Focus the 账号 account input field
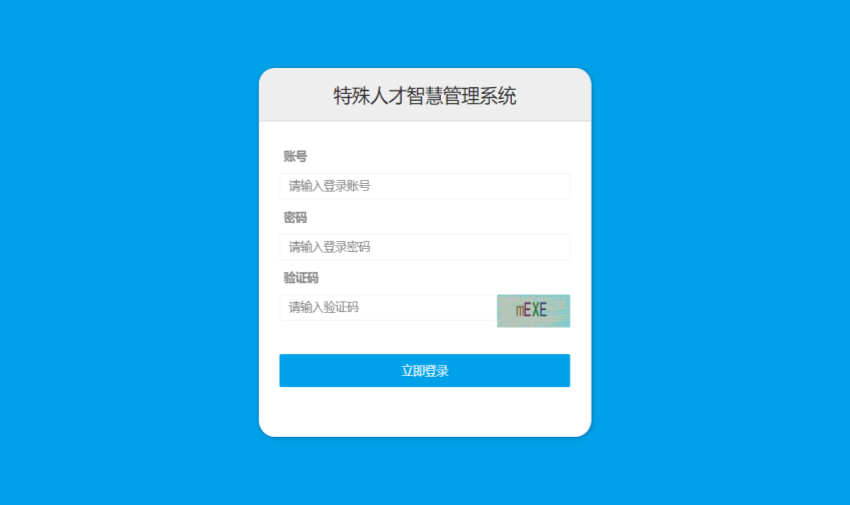Viewport: 850px width, 505px height. click(x=424, y=186)
